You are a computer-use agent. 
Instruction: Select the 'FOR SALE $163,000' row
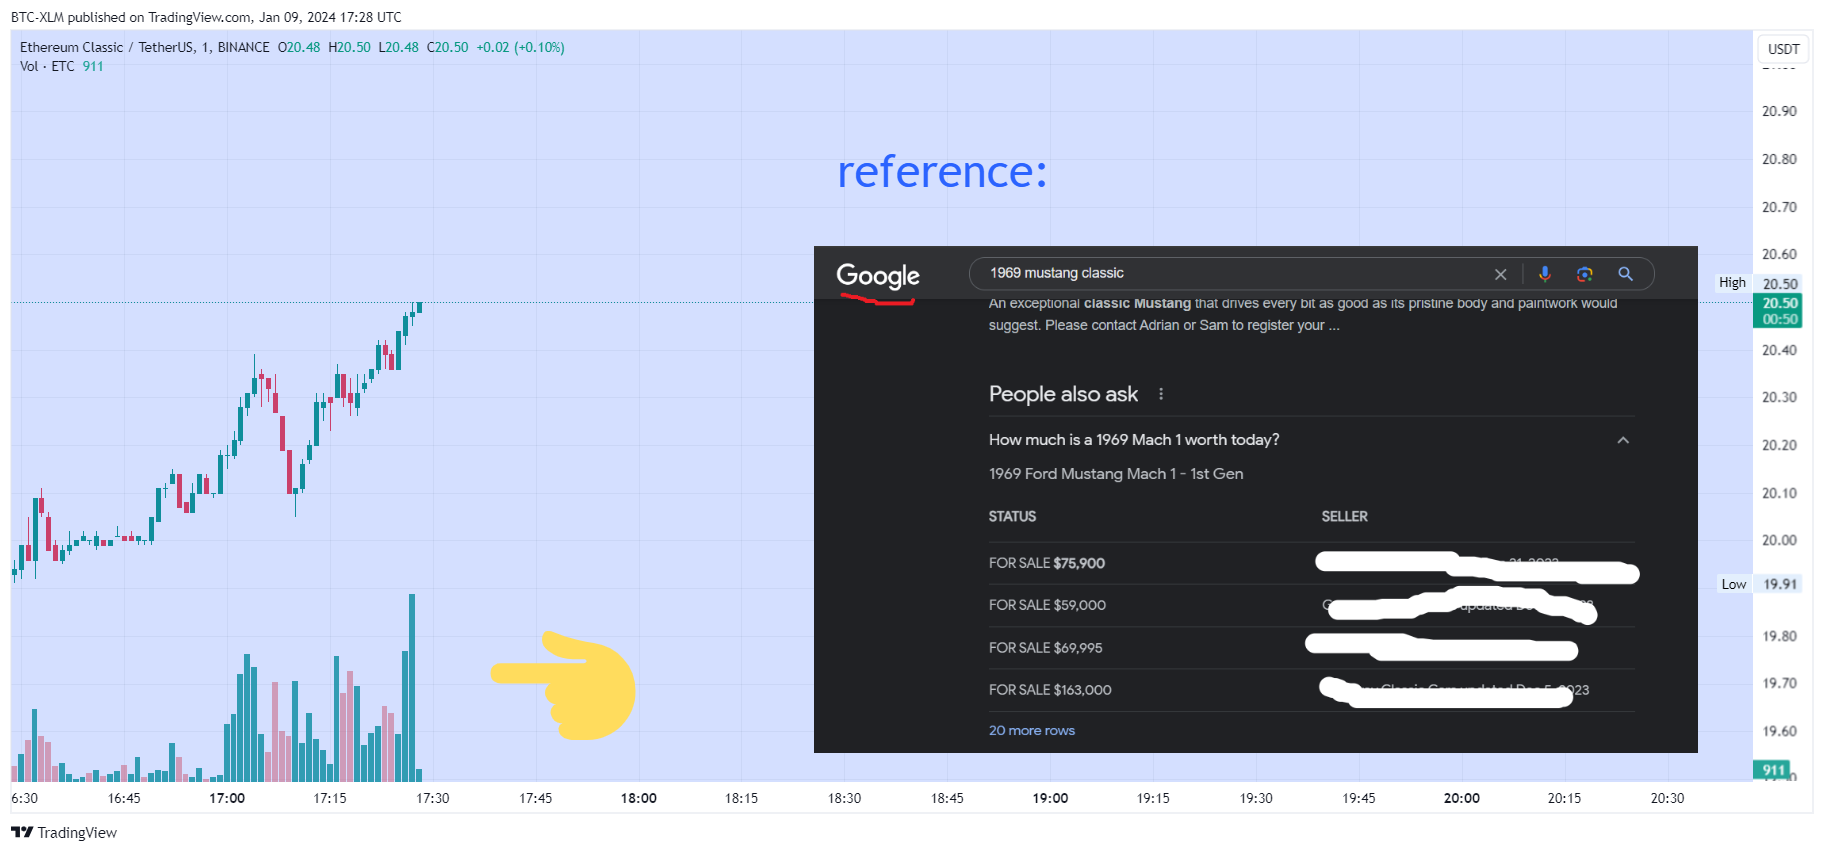[1312, 690]
